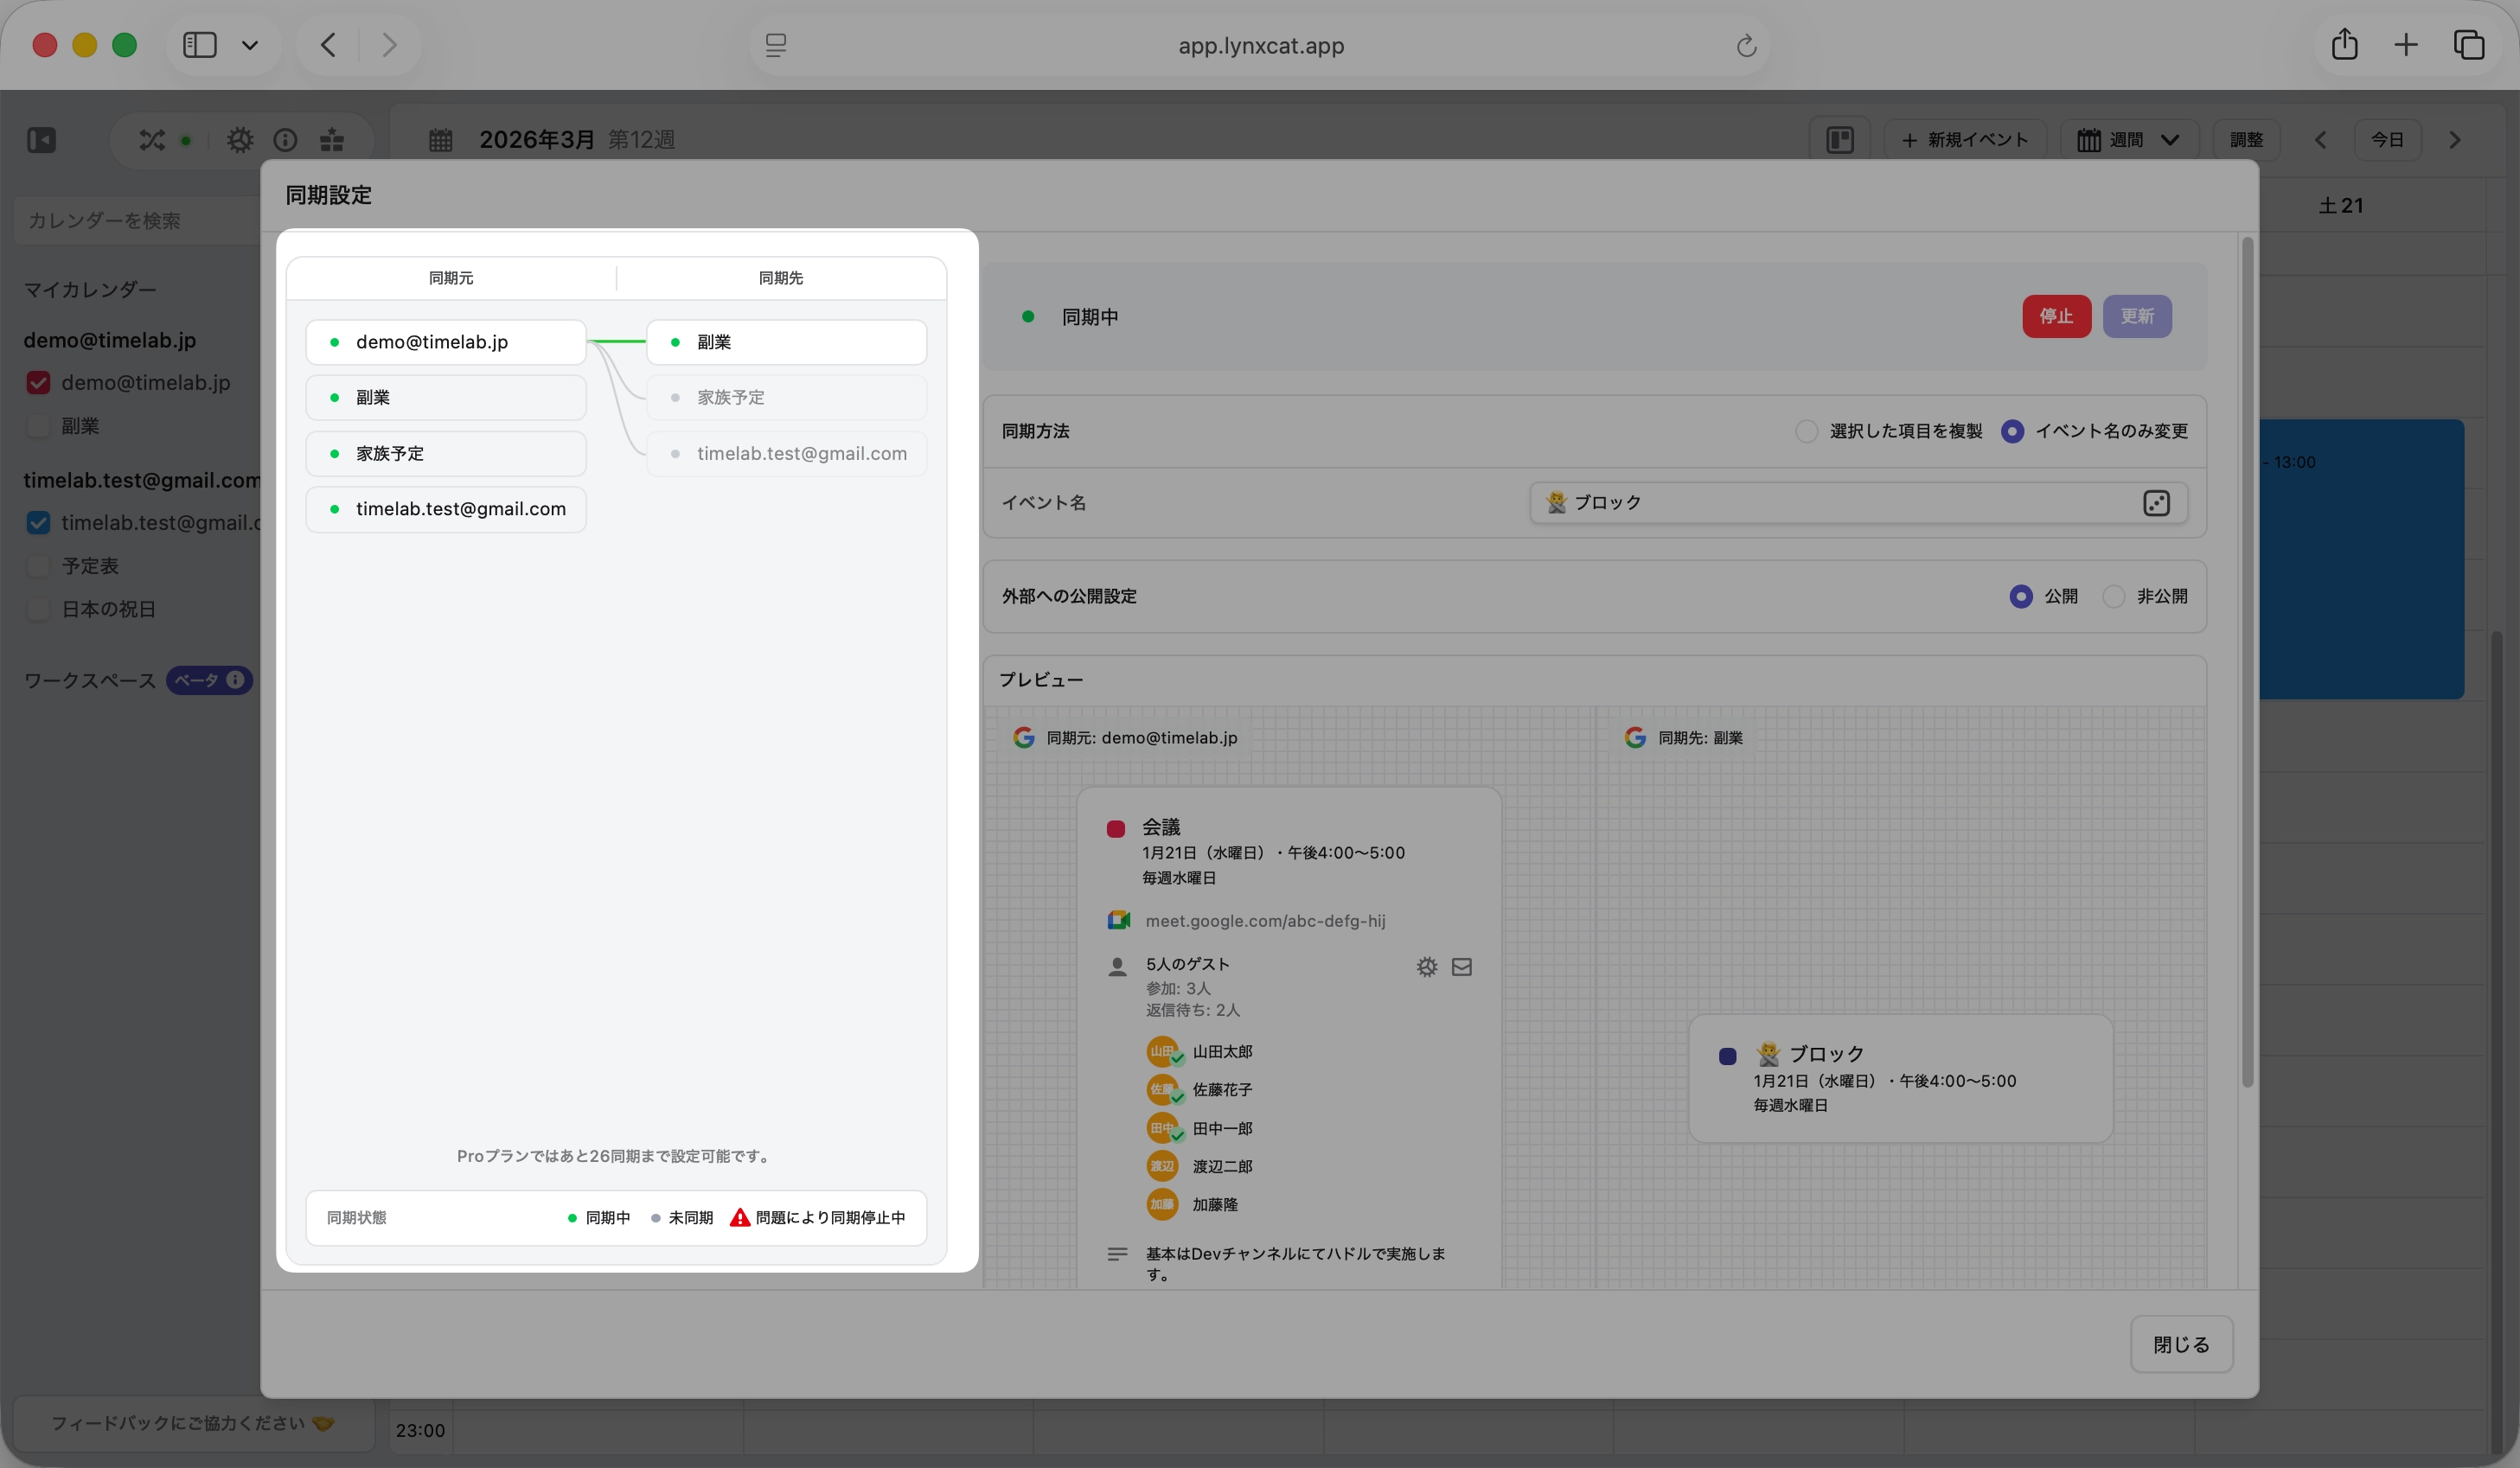Open guest settings gear in preview card
The width and height of the screenshot is (2520, 1468).
1427,967
